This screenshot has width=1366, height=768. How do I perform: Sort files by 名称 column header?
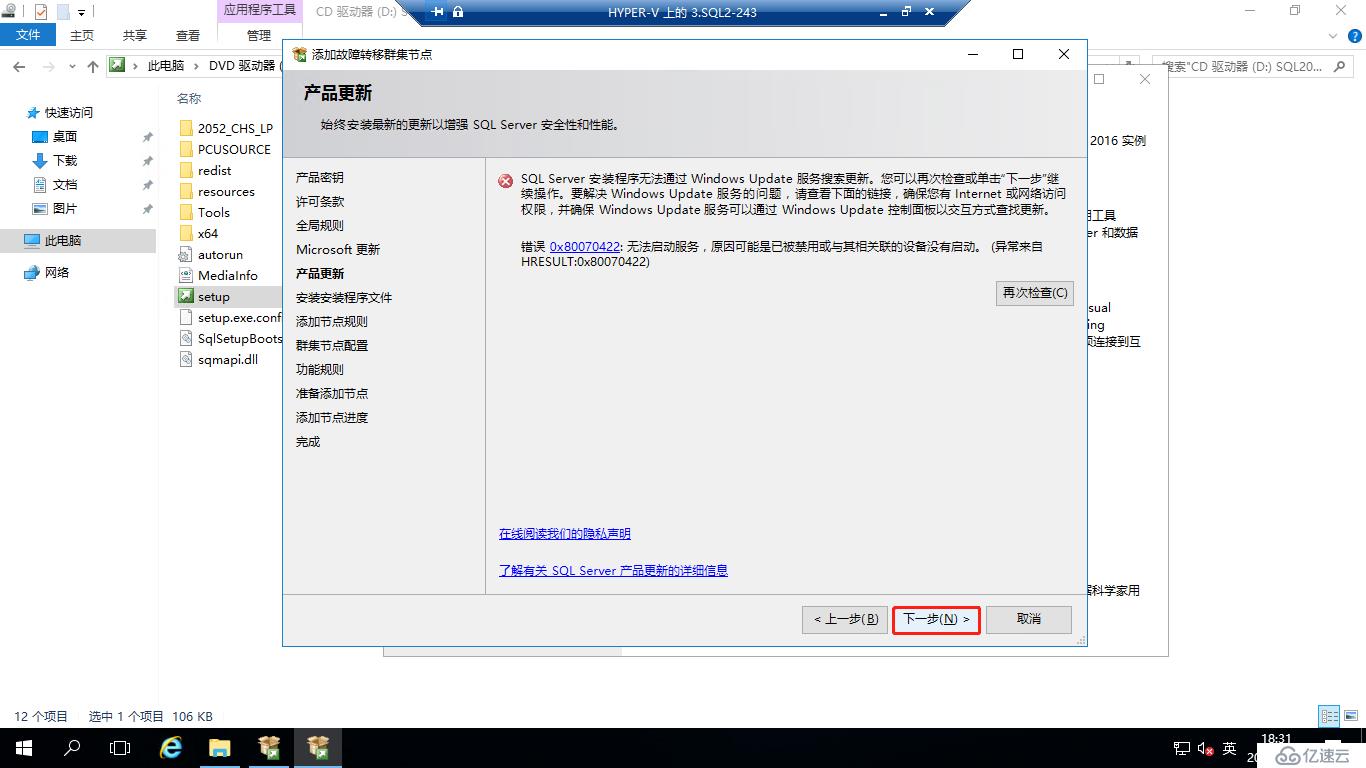(x=189, y=98)
